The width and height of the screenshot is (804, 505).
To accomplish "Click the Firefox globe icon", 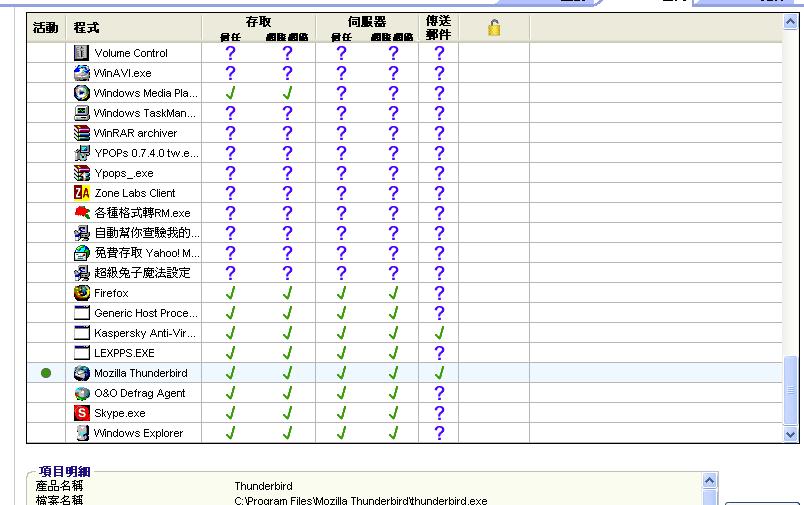I will (82, 293).
